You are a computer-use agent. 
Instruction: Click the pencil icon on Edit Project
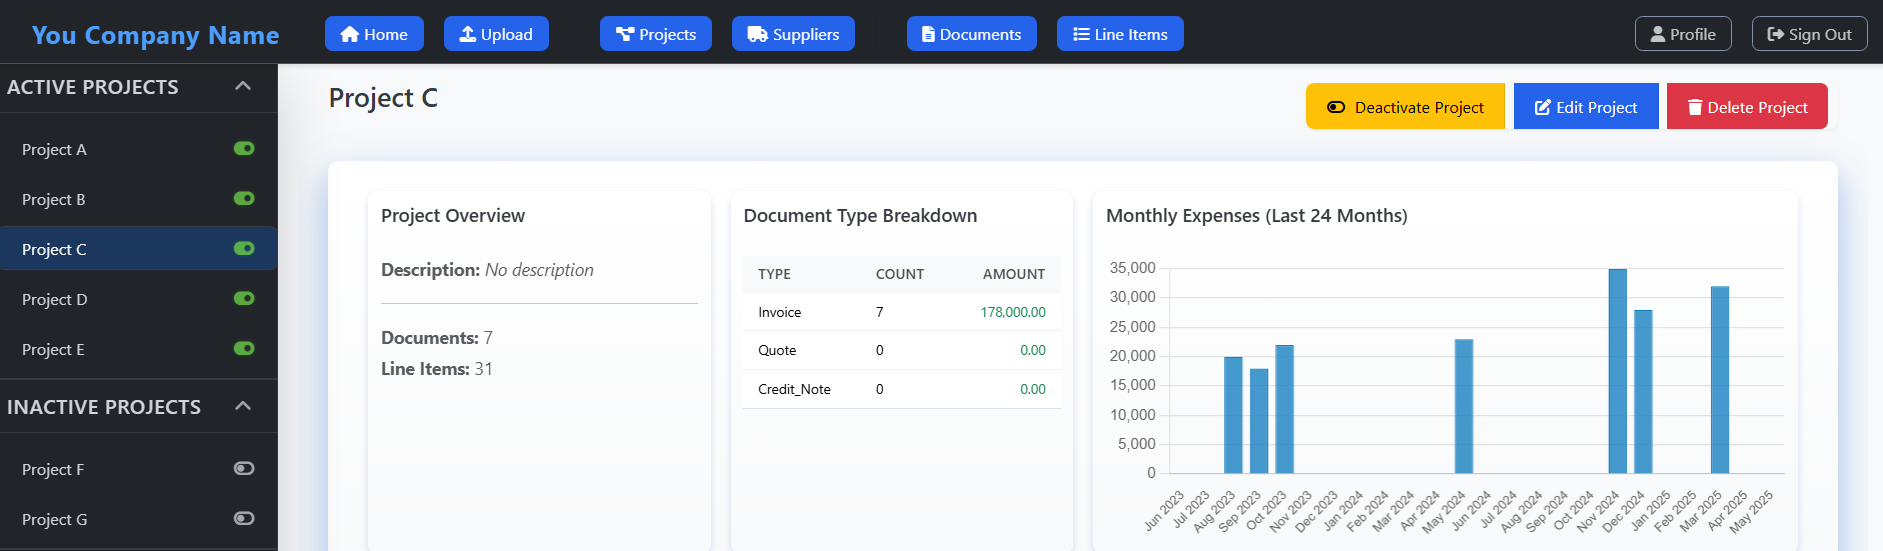coord(1543,107)
